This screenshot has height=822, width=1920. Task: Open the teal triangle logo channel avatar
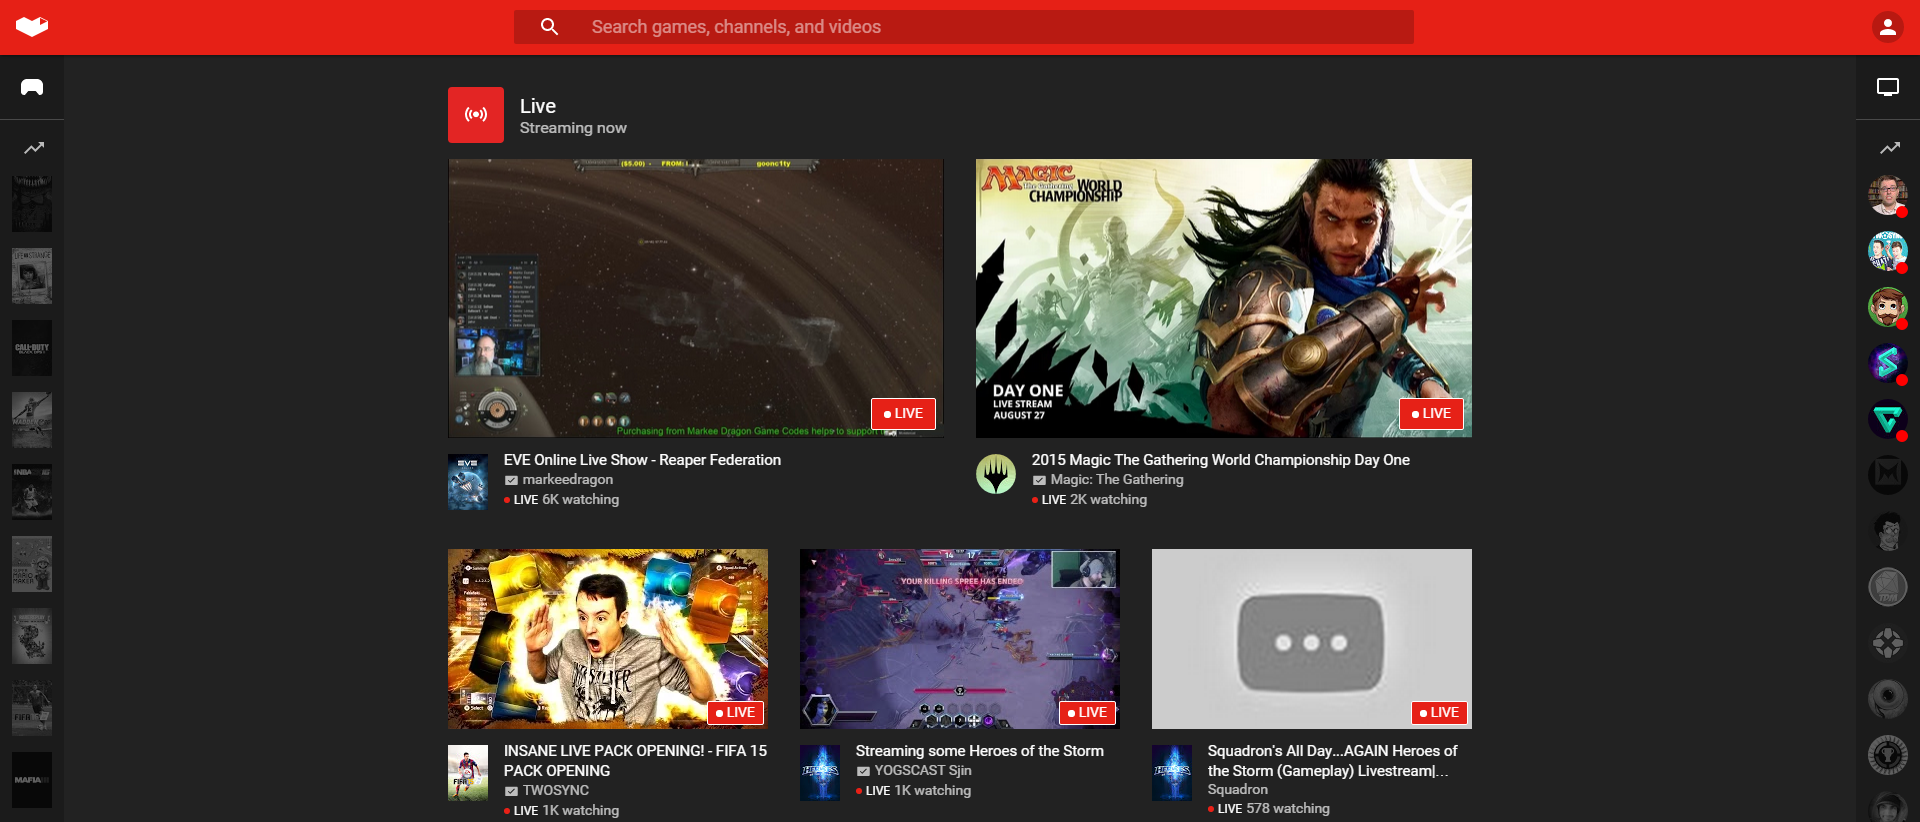click(x=1888, y=419)
